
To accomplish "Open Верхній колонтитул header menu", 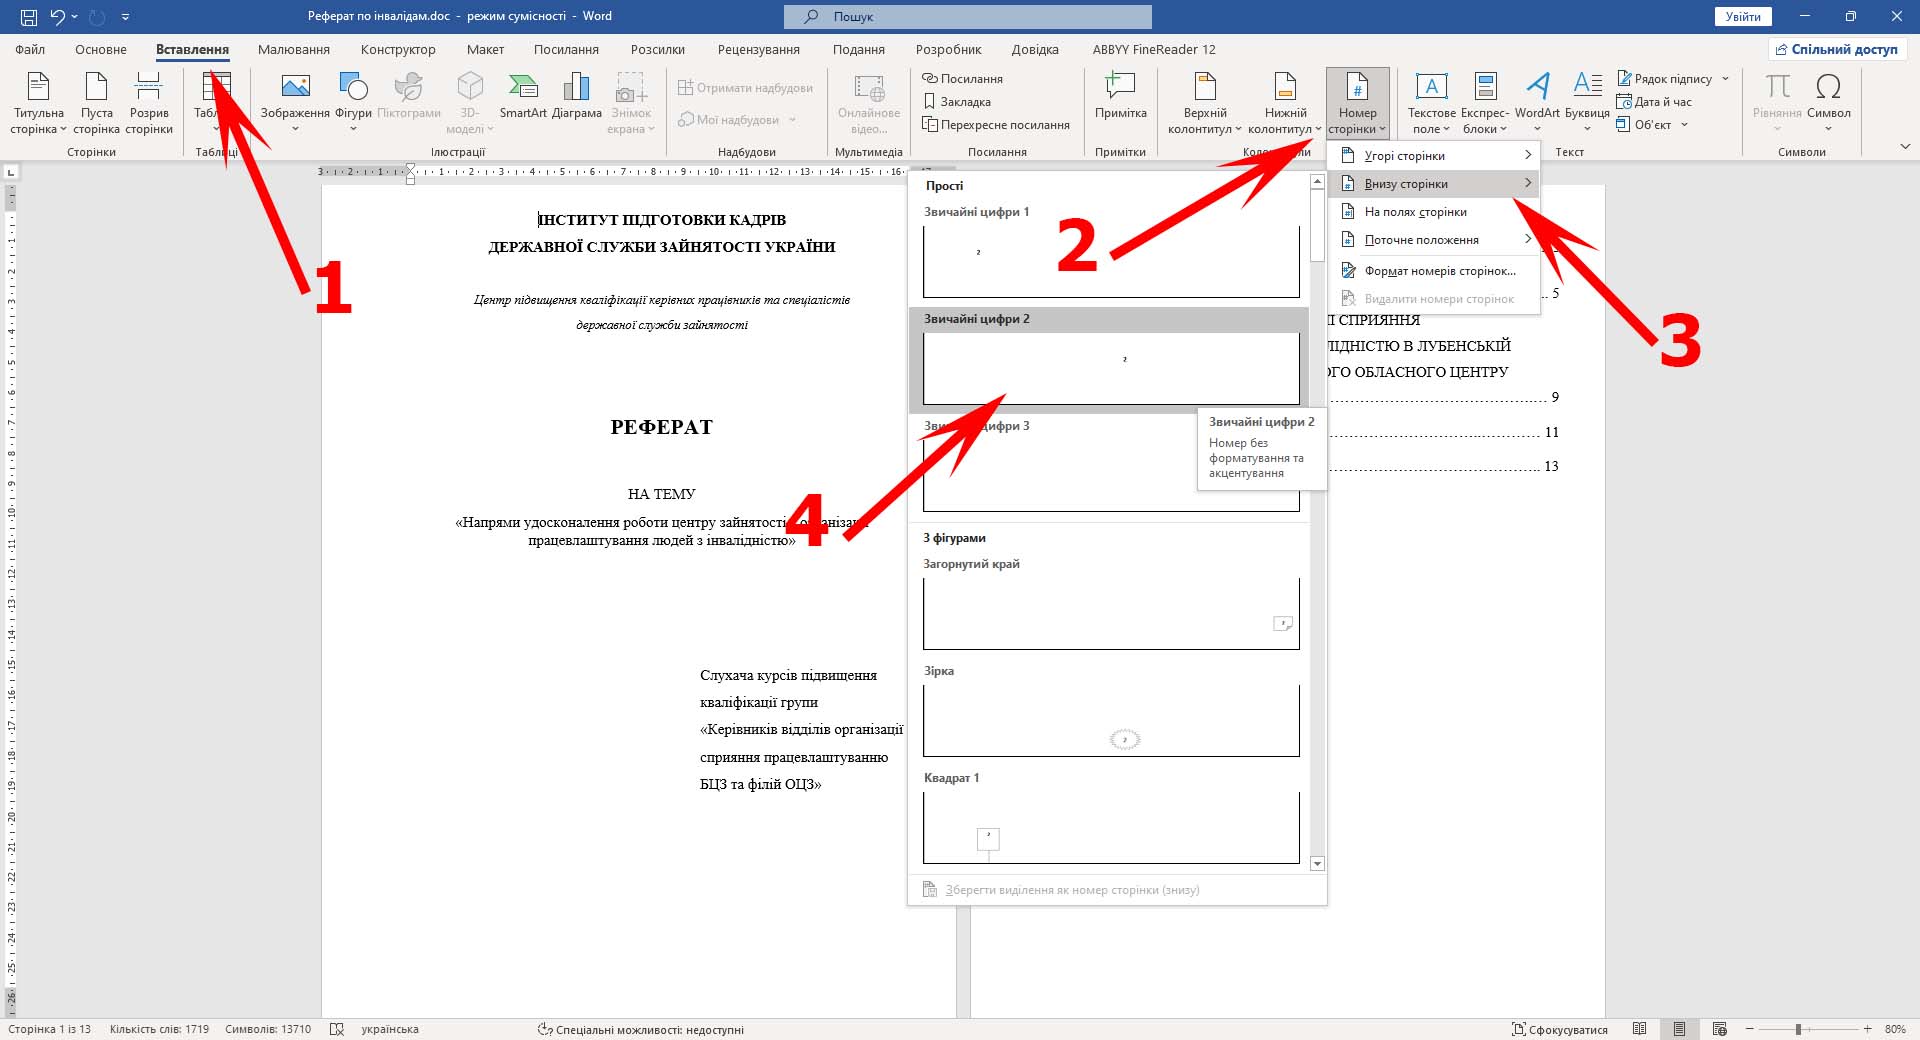I will (1205, 103).
